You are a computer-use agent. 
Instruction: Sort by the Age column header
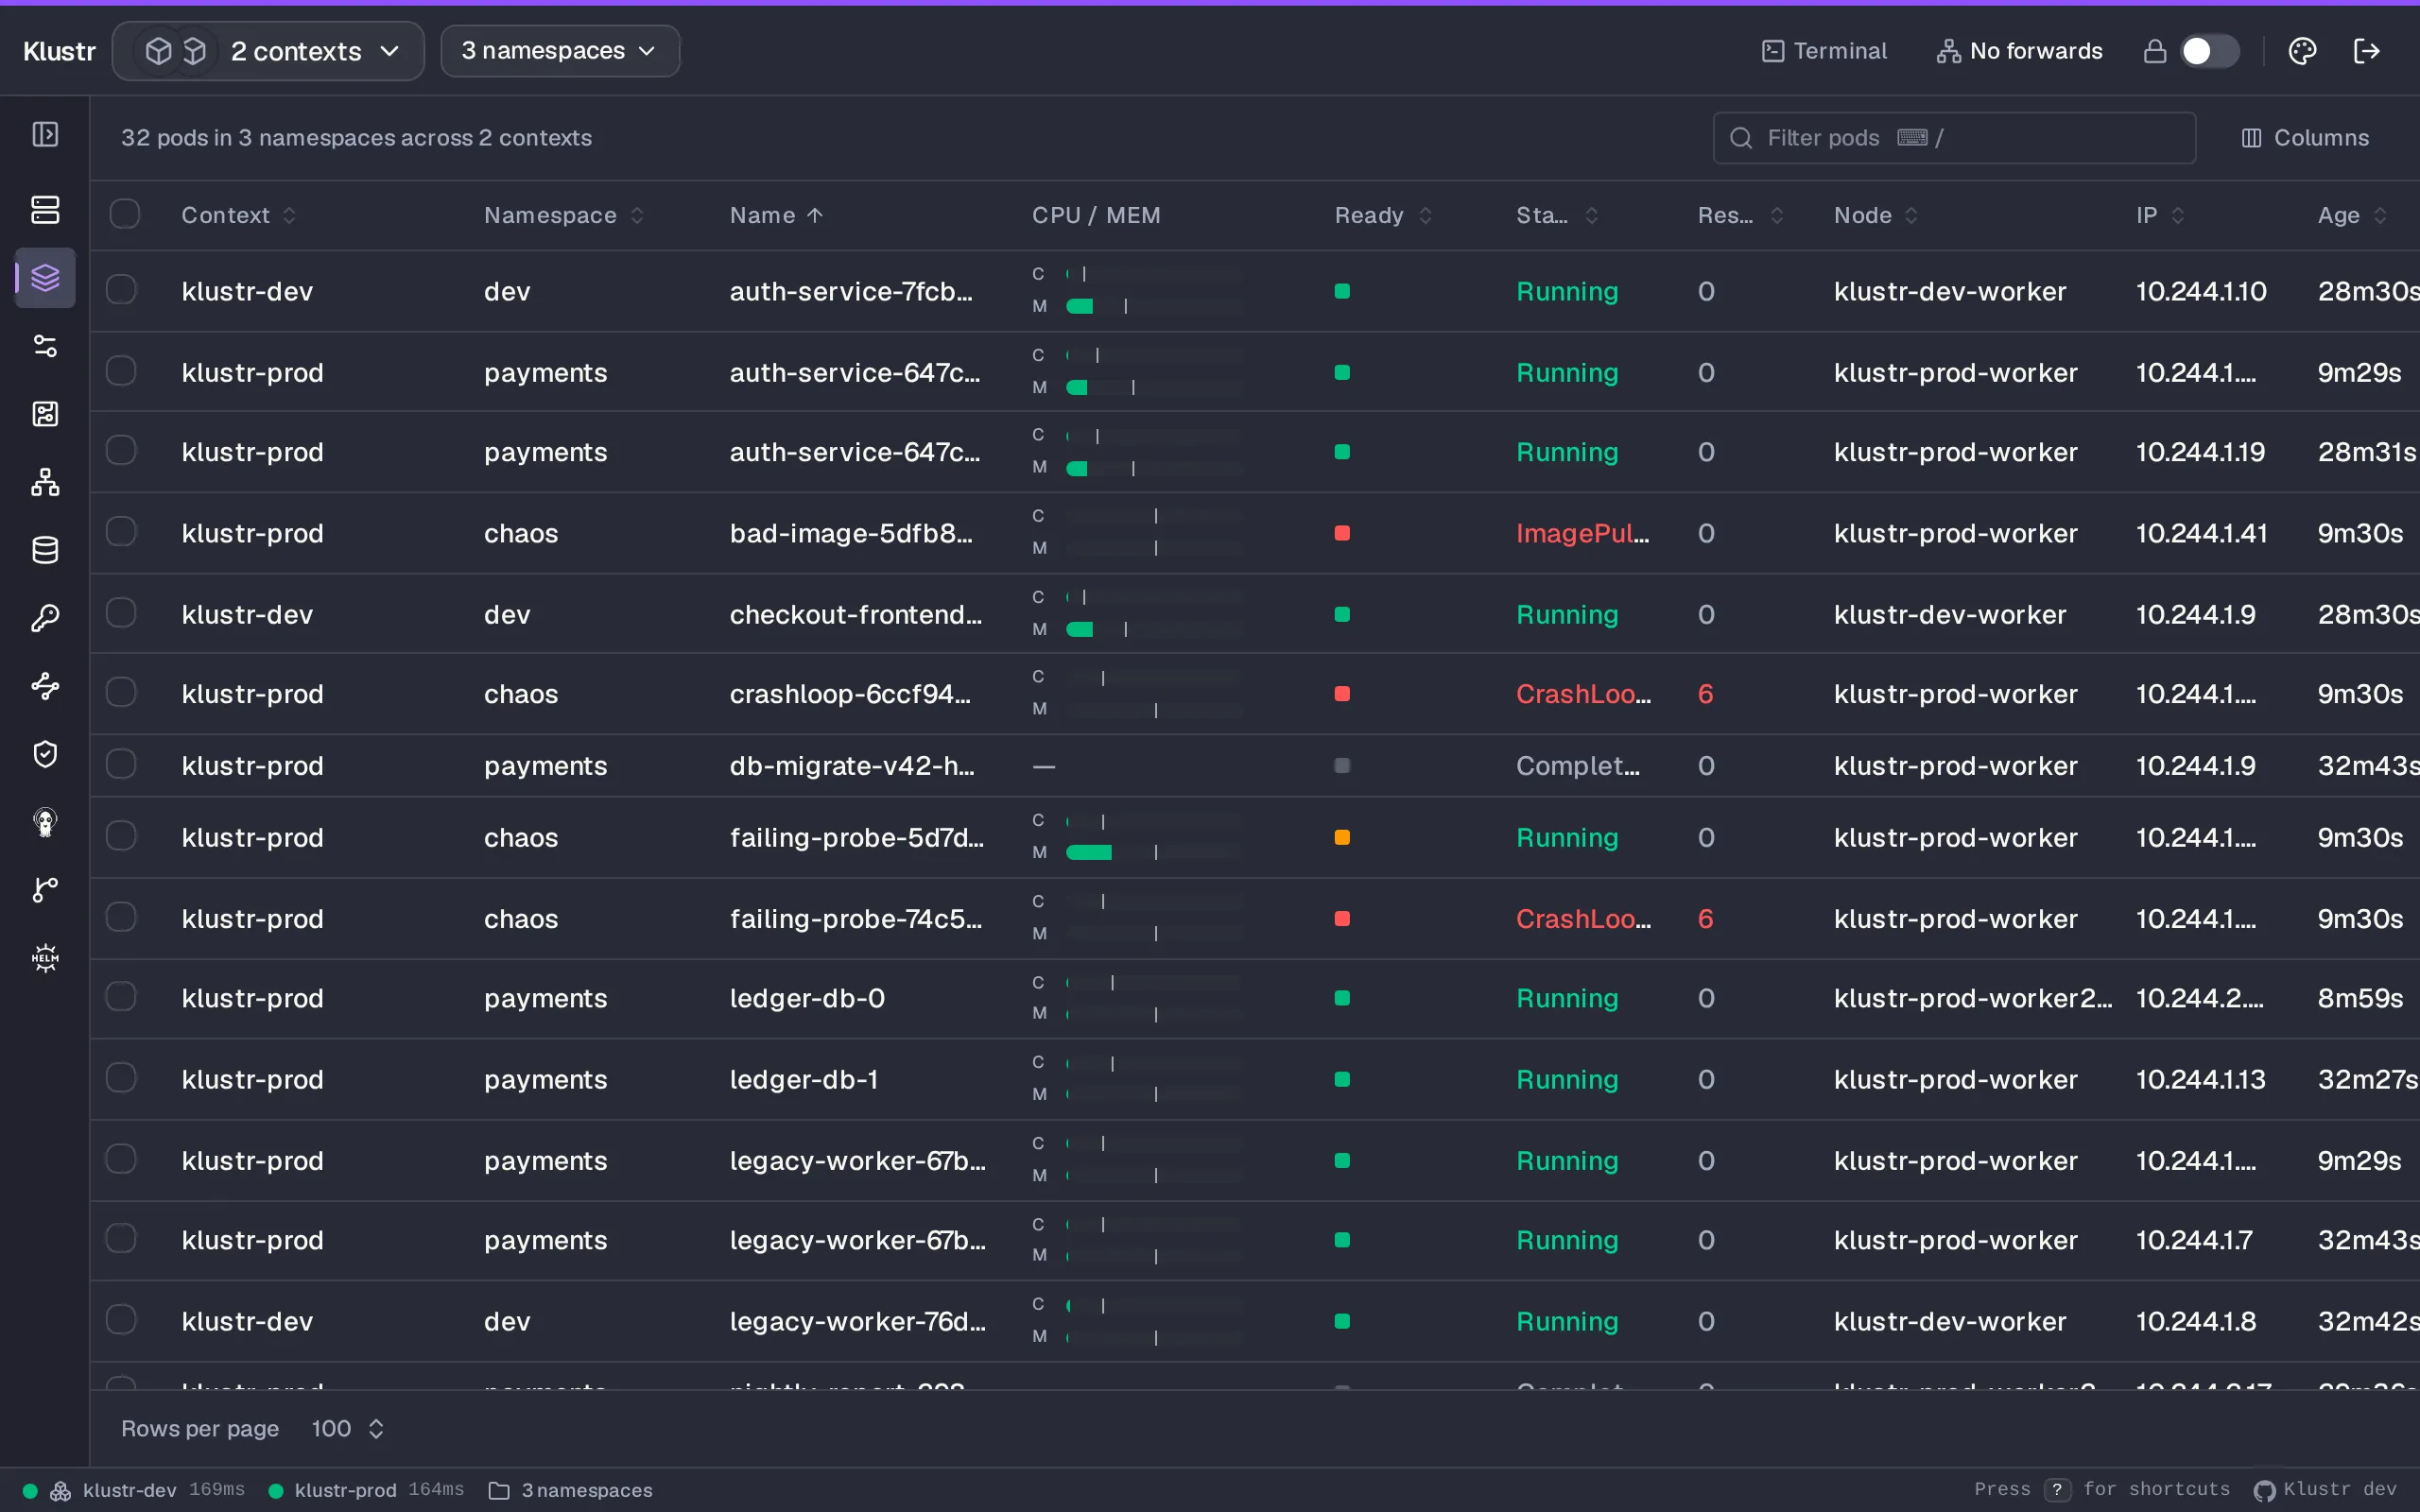click(x=2352, y=215)
